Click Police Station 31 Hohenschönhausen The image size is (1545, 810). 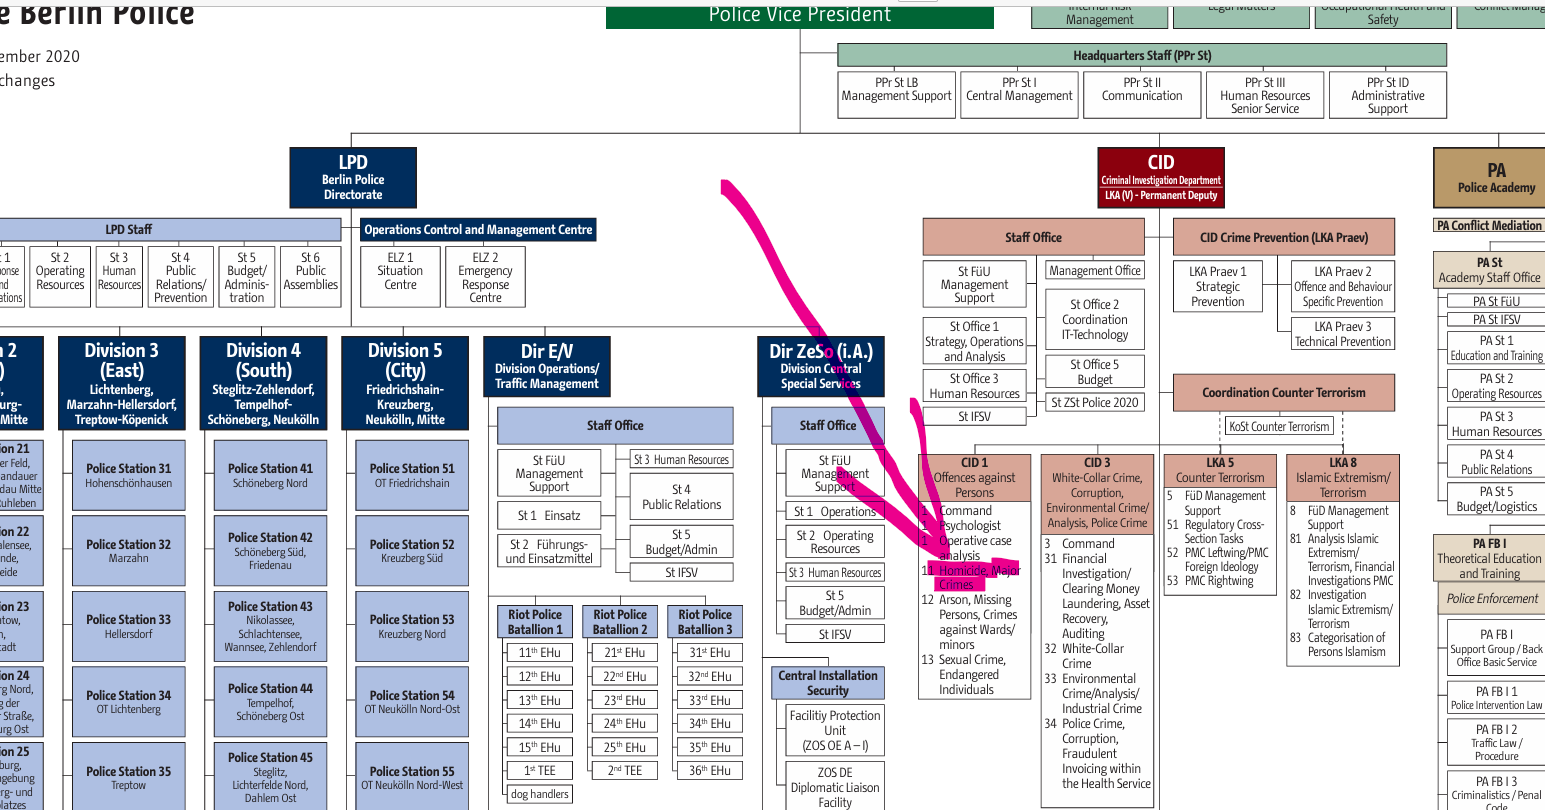129,475
